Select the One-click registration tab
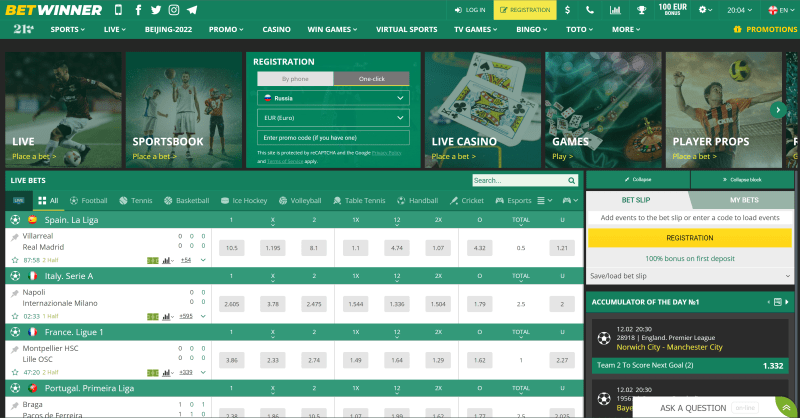Image resolution: width=800 pixels, height=418 pixels. click(x=371, y=79)
